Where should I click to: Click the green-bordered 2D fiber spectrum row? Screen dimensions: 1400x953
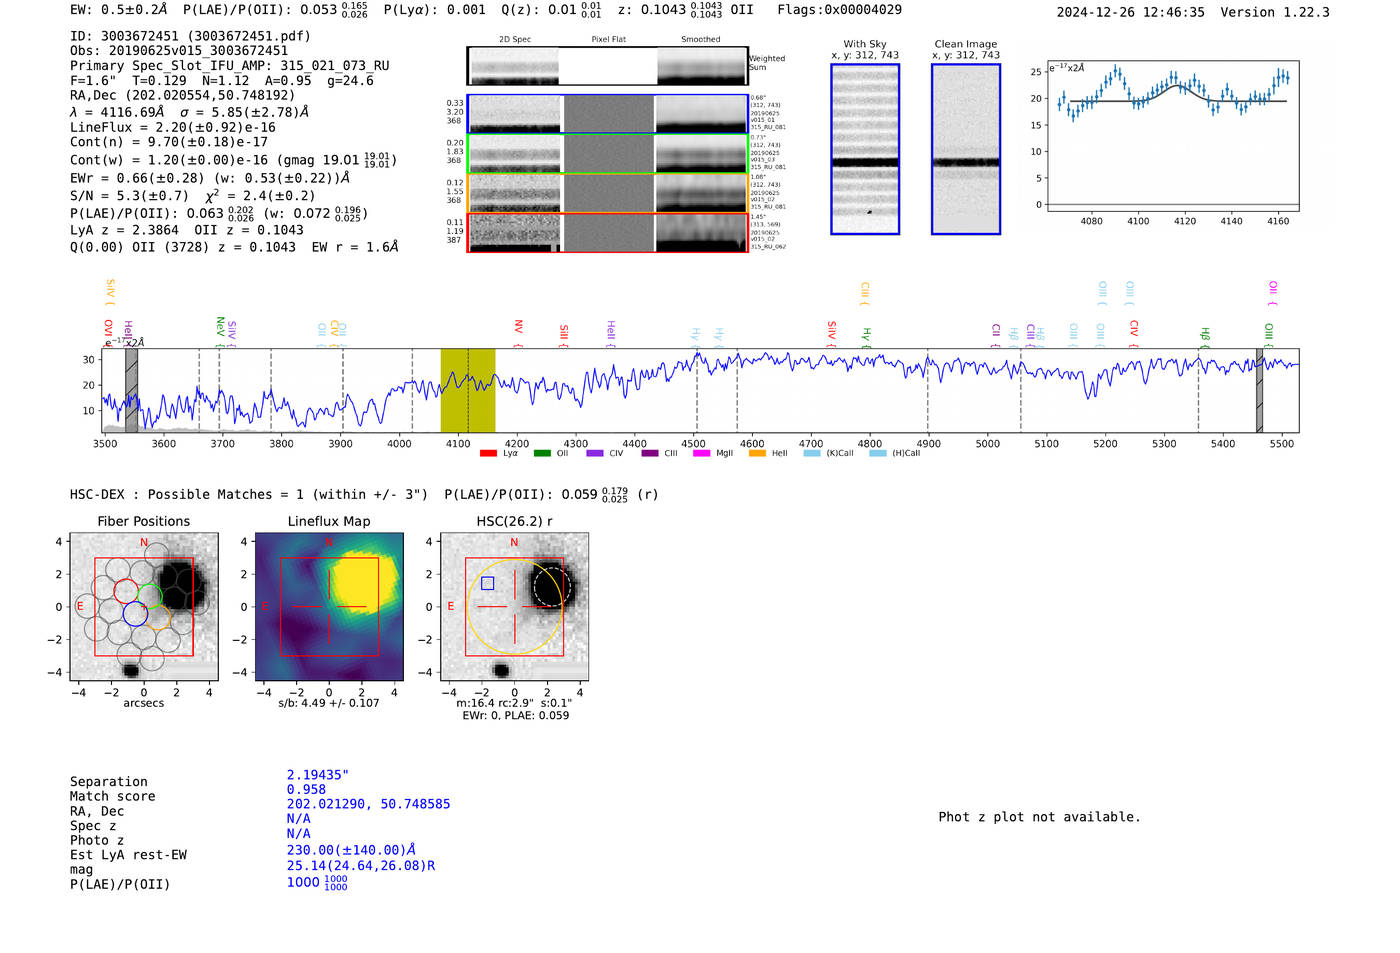(607, 154)
